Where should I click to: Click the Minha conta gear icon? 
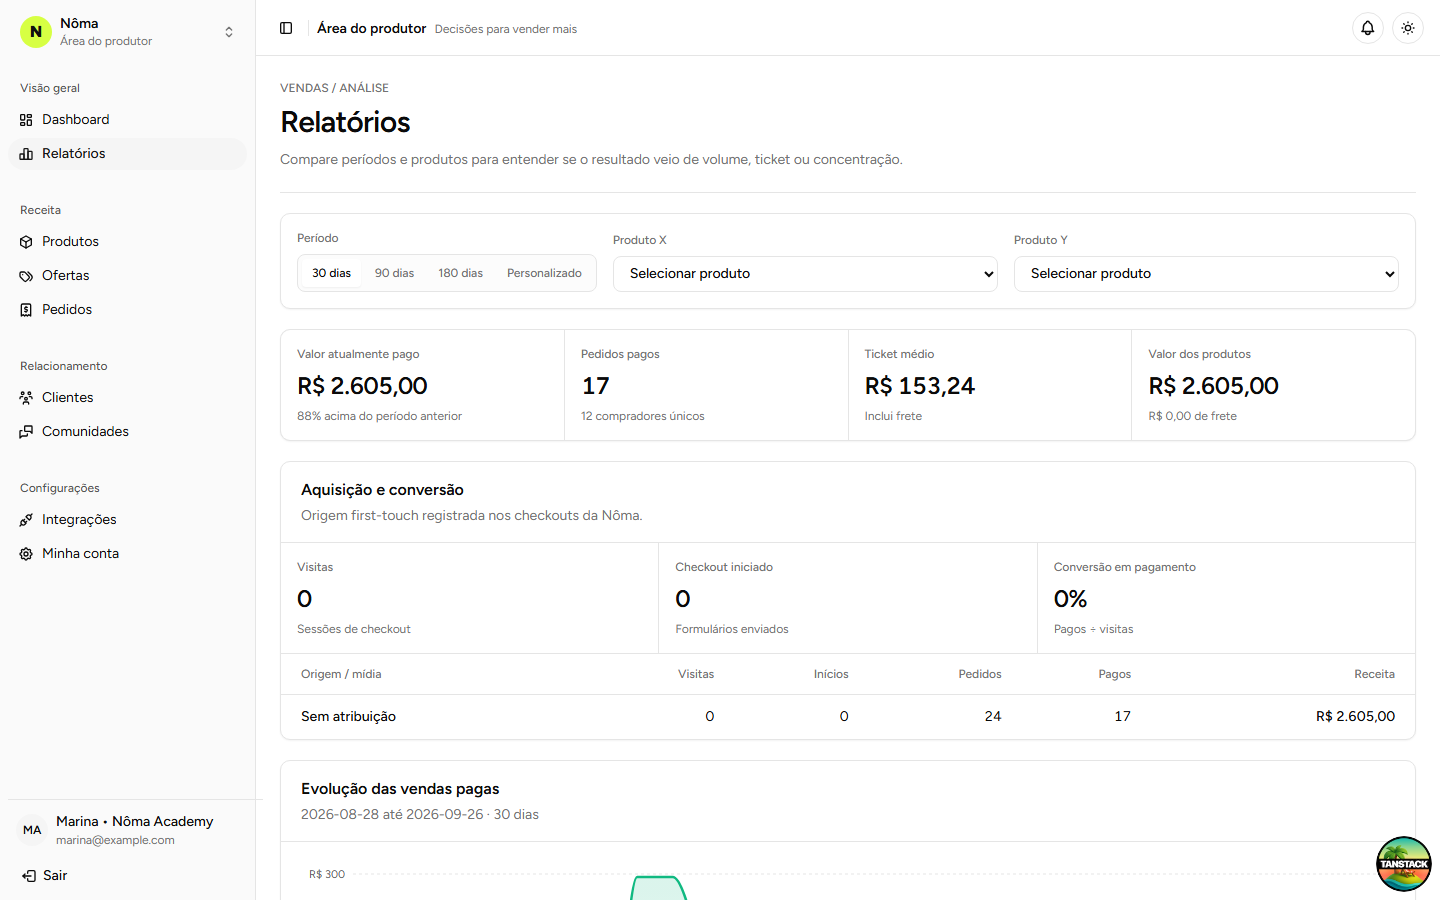click(x=26, y=554)
